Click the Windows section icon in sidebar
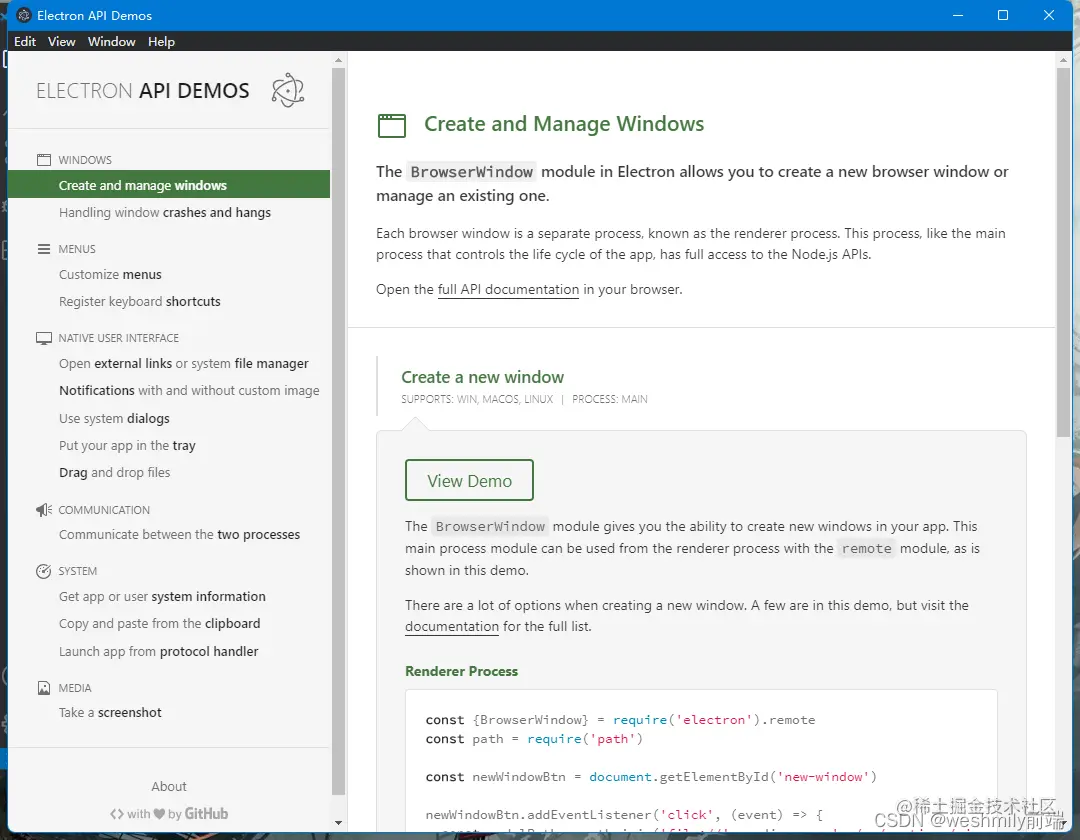1080x840 pixels. coord(44,160)
